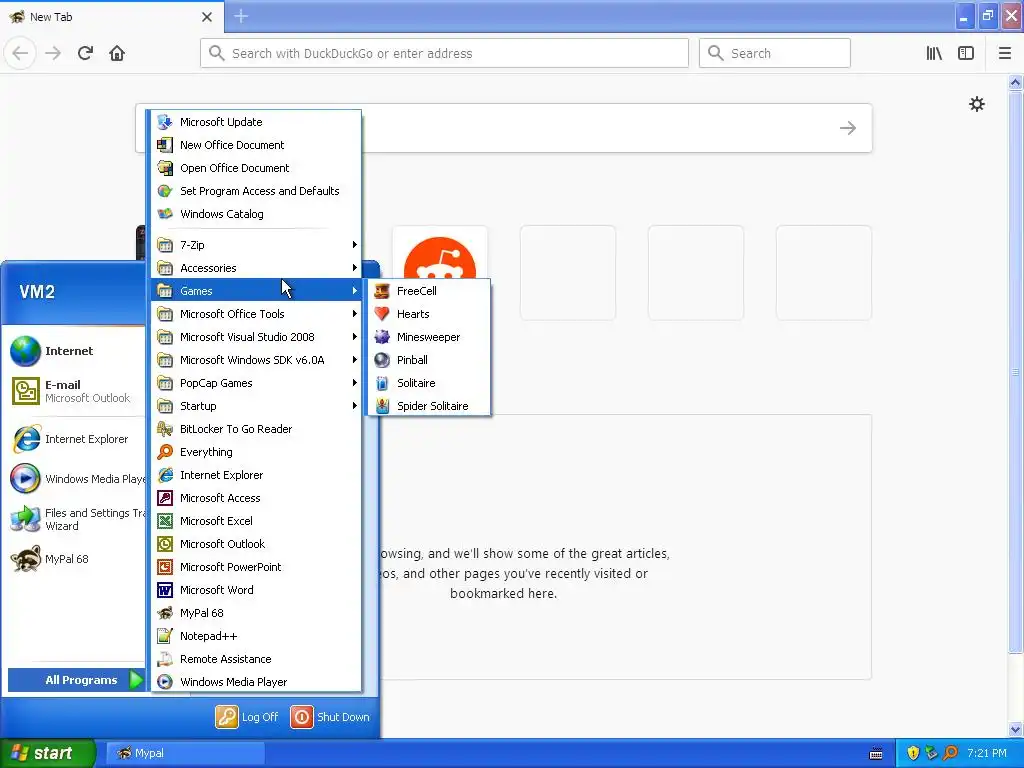Launch Everything search program
This screenshot has height=768, width=1024.
pyautogui.click(x=256, y=452)
